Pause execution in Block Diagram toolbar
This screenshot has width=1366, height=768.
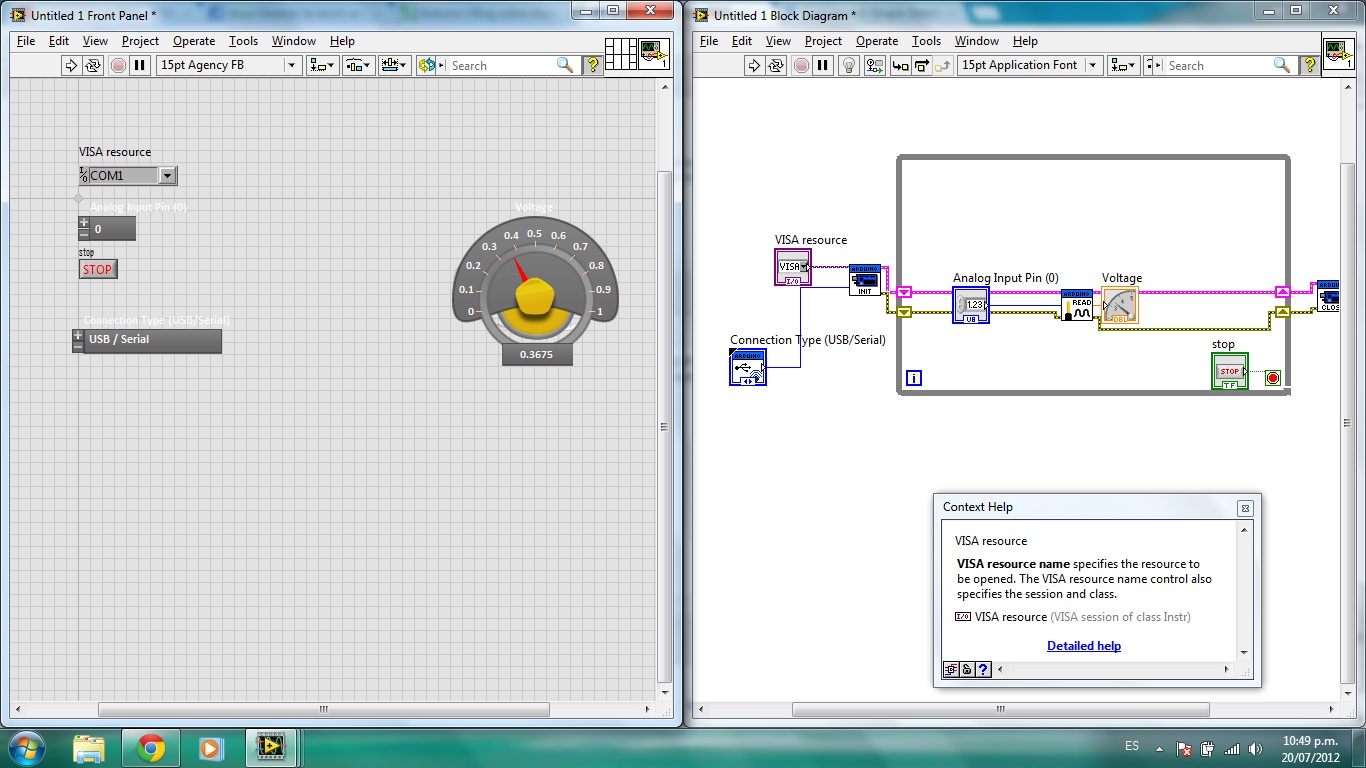point(823,66)
